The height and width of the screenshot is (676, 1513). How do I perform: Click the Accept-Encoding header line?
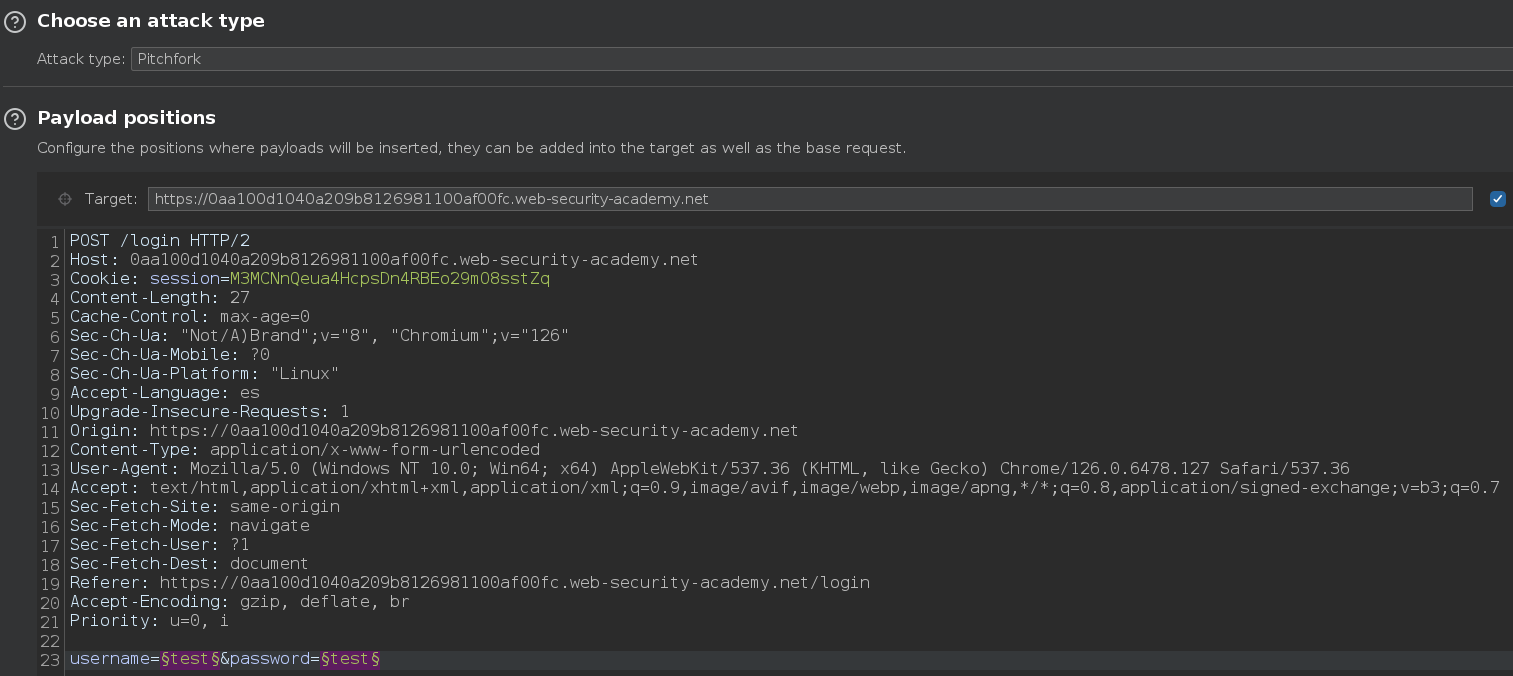pos(239,602)
